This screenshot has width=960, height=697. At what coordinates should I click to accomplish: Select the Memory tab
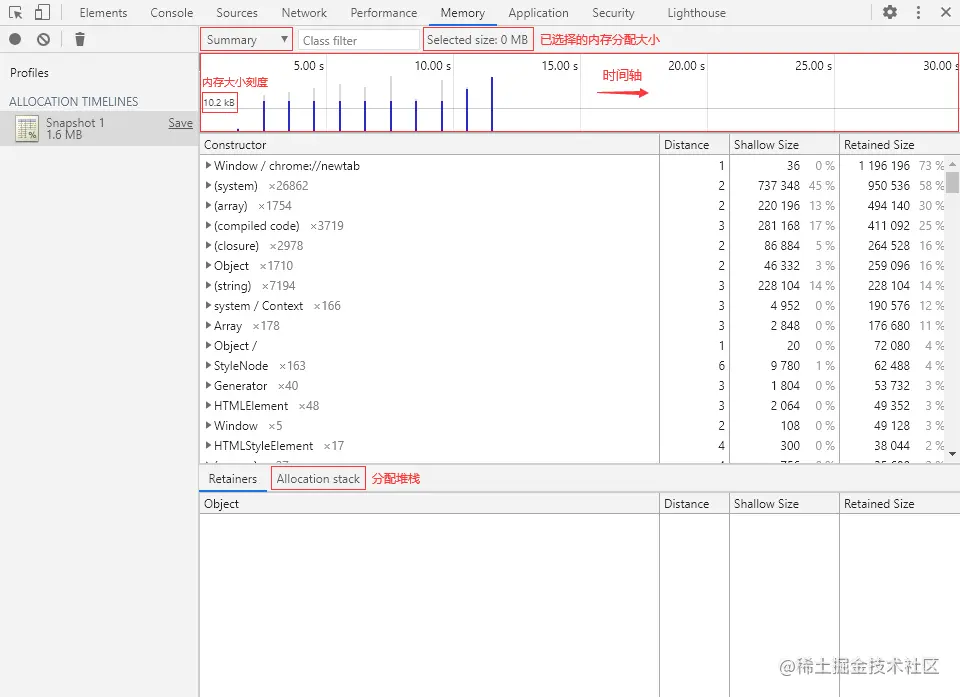coord(463,13)
